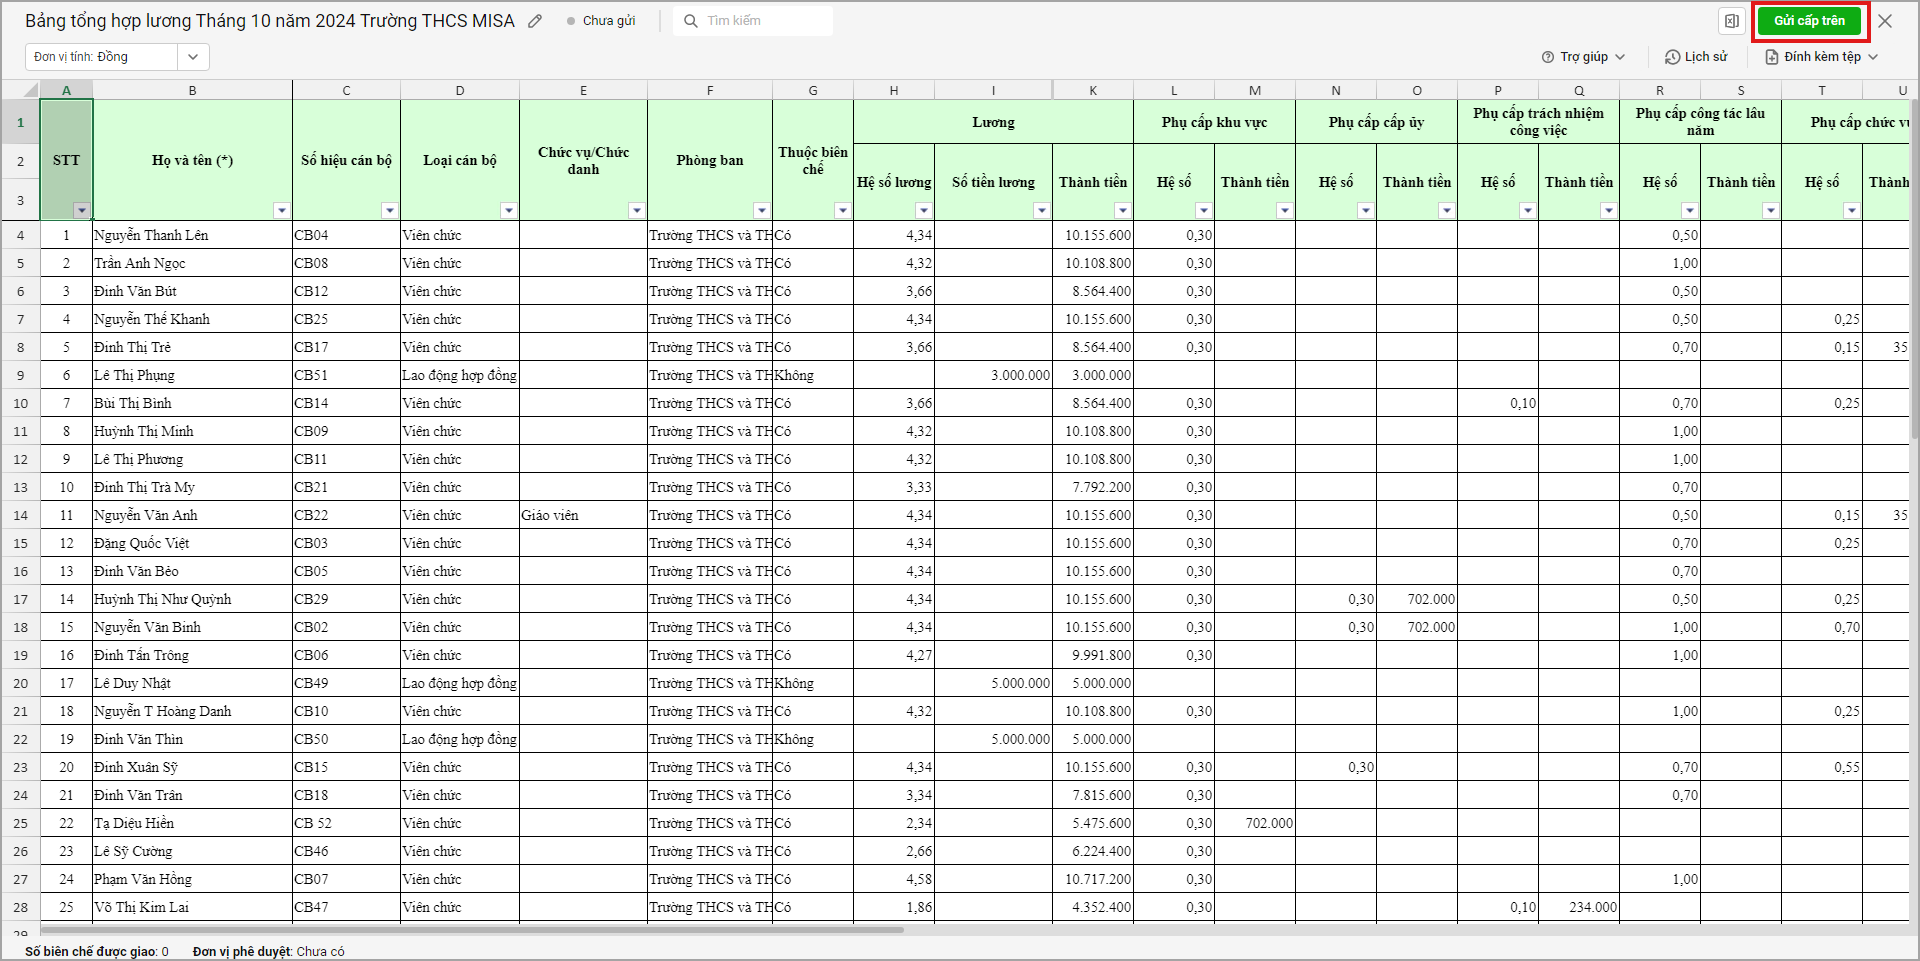The image size is (1920, 961).
Task: Type in the Tìm kiếm search field
Action: (x=765, y=21)
